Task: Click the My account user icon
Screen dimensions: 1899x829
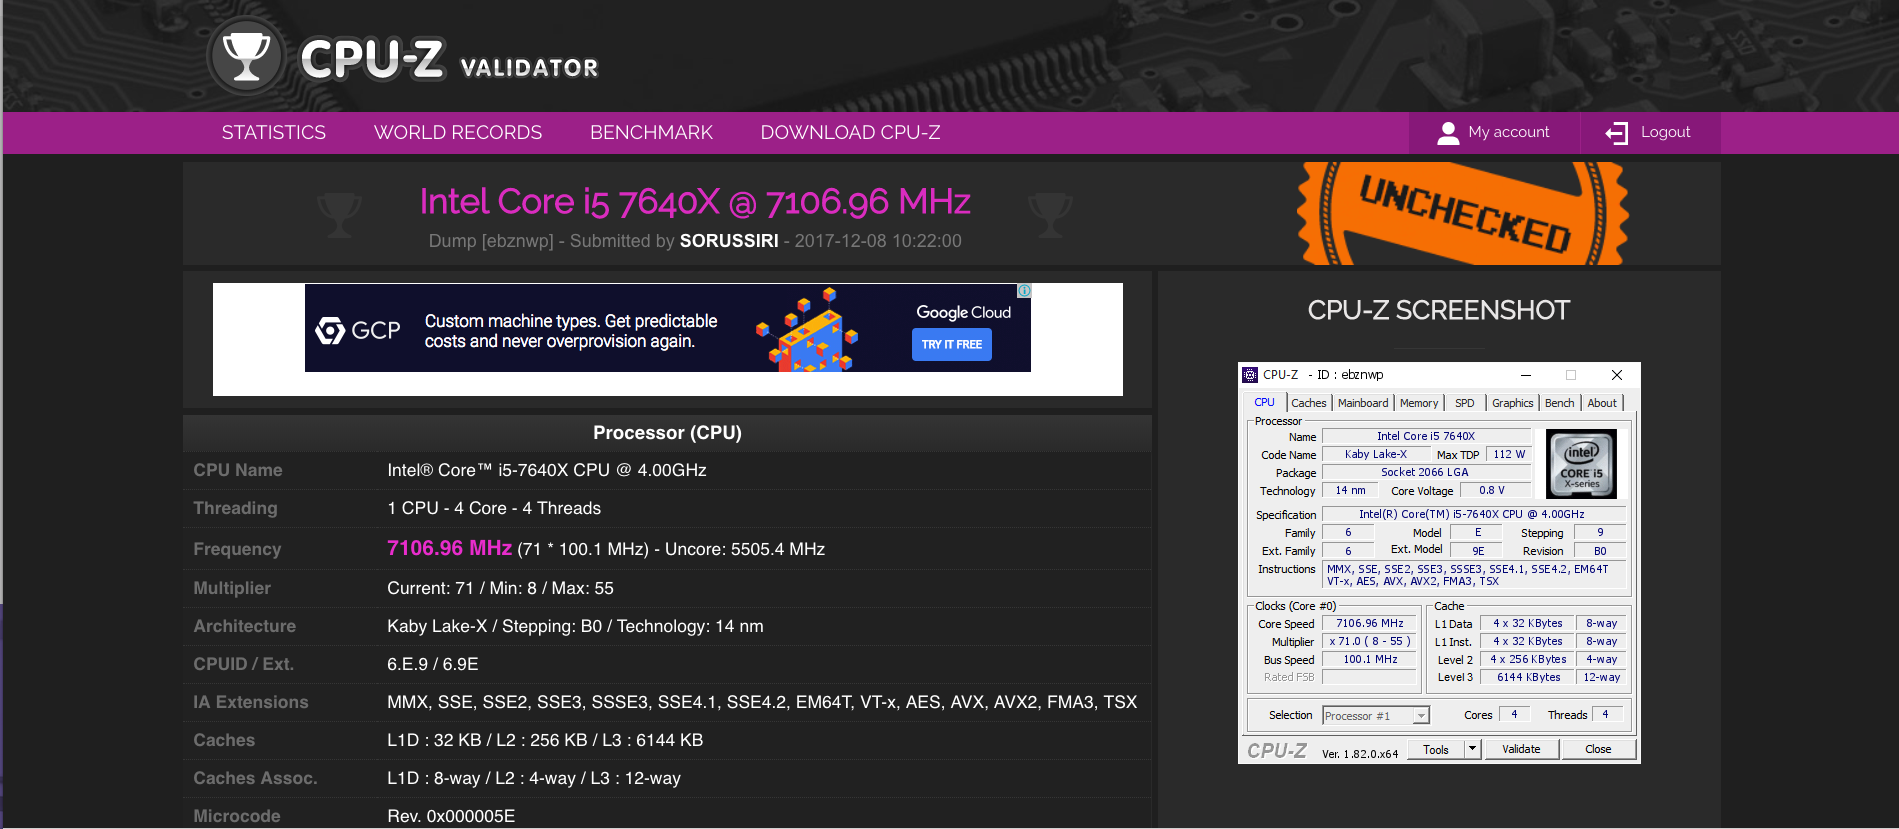Action: click(x=1447, y=133)
